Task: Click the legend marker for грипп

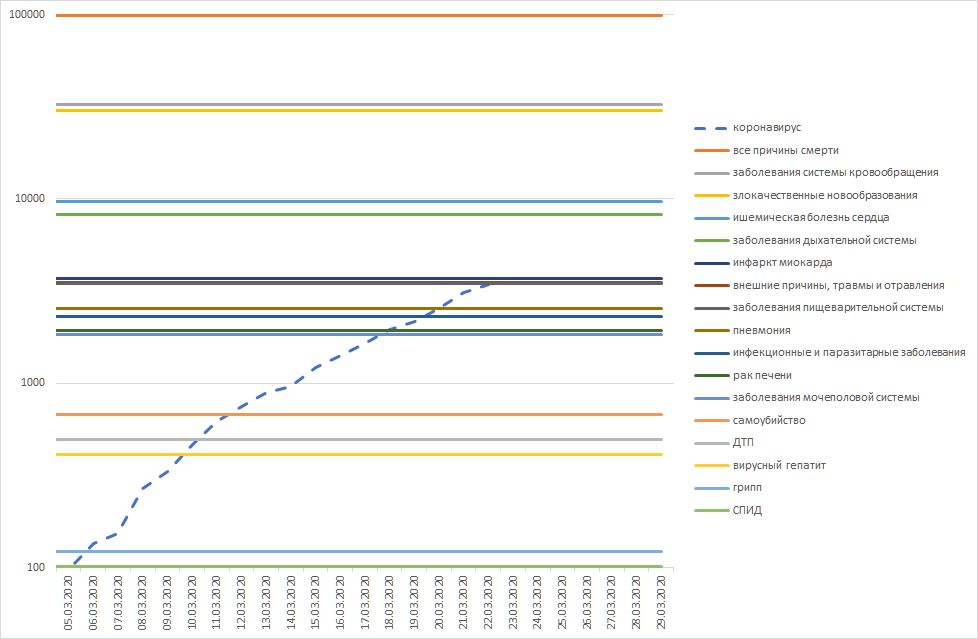Action: pyautogui.click(x=709, y=488)
